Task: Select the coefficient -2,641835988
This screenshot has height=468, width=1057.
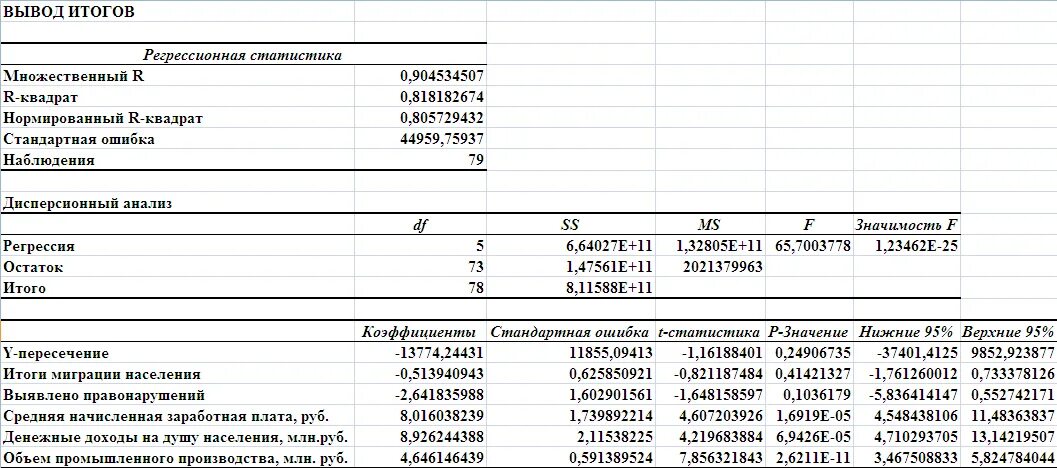Action: click(x=440, y=395)
